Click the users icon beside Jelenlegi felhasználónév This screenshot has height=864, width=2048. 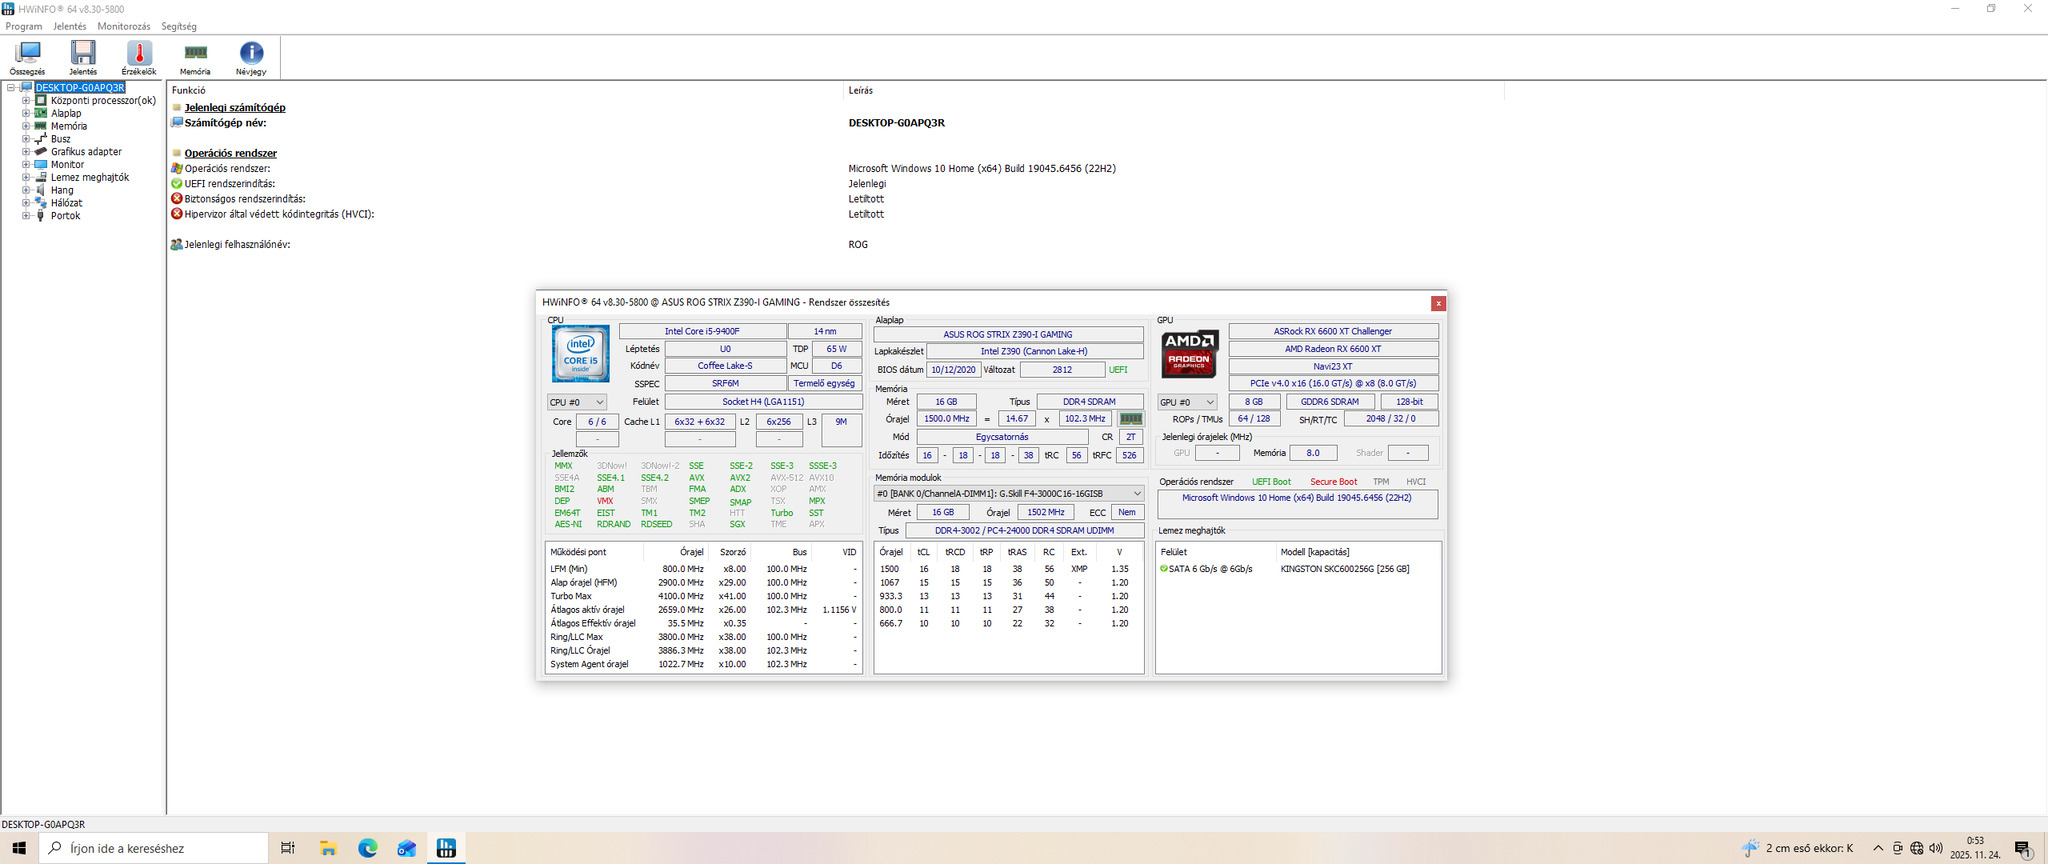point(177,244)
